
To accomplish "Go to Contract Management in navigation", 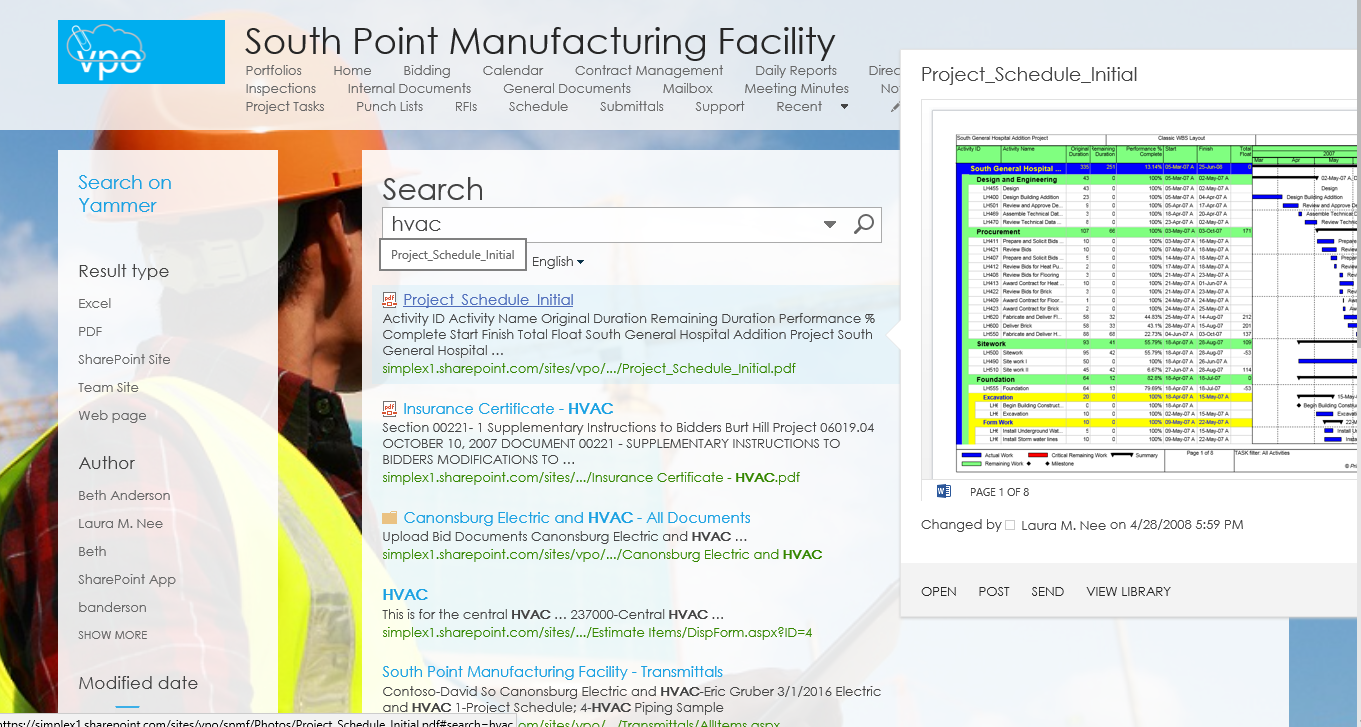I will 648,71.
